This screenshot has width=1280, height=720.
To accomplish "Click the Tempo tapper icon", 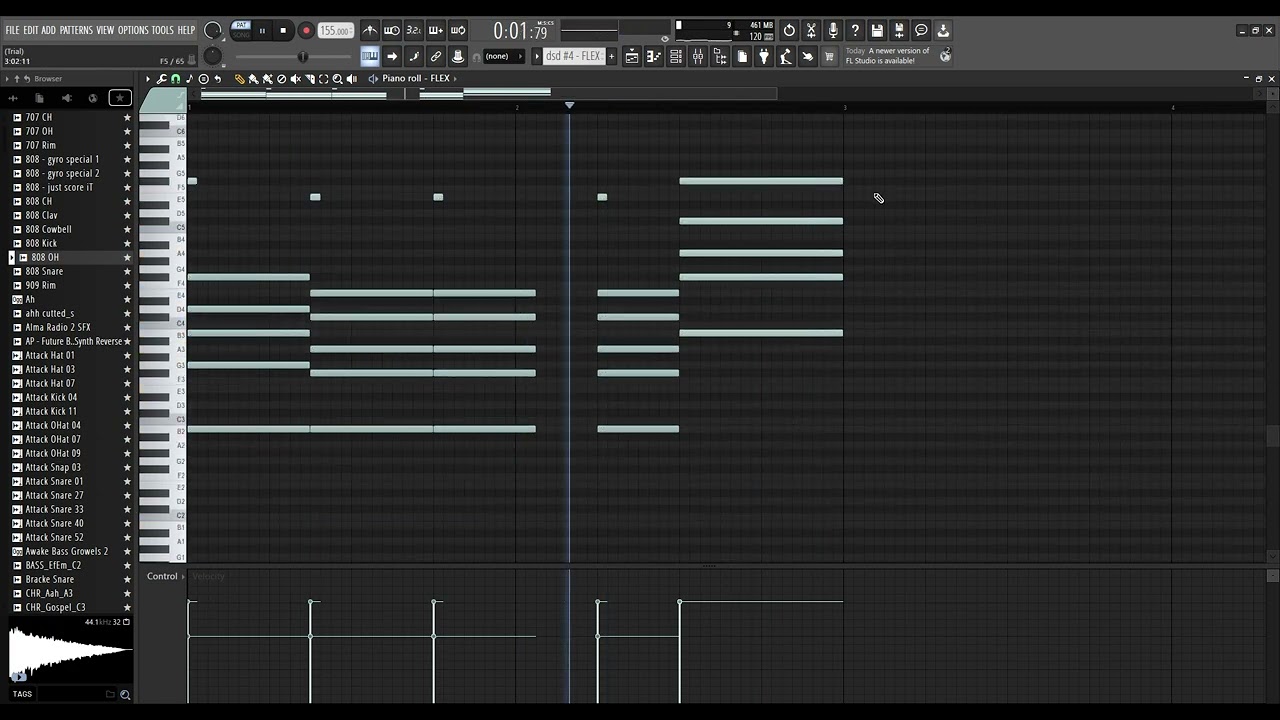I will 786,57.
